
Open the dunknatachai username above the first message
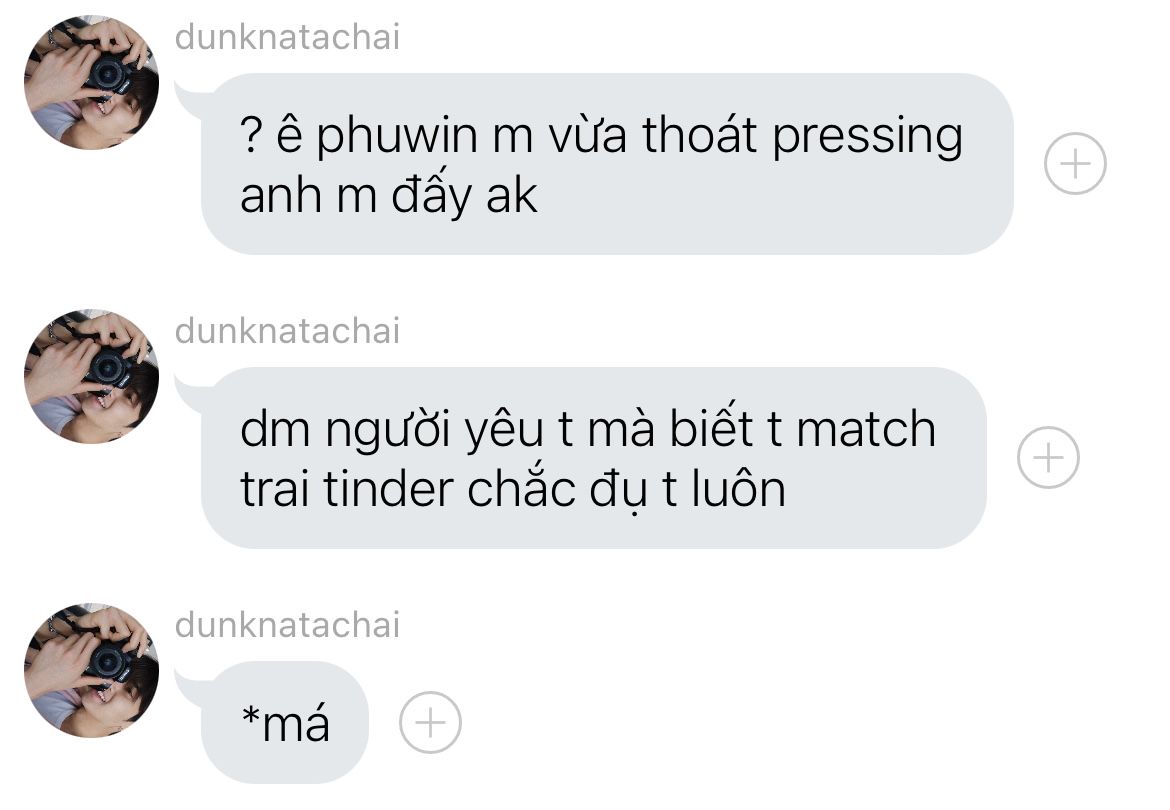287,37
